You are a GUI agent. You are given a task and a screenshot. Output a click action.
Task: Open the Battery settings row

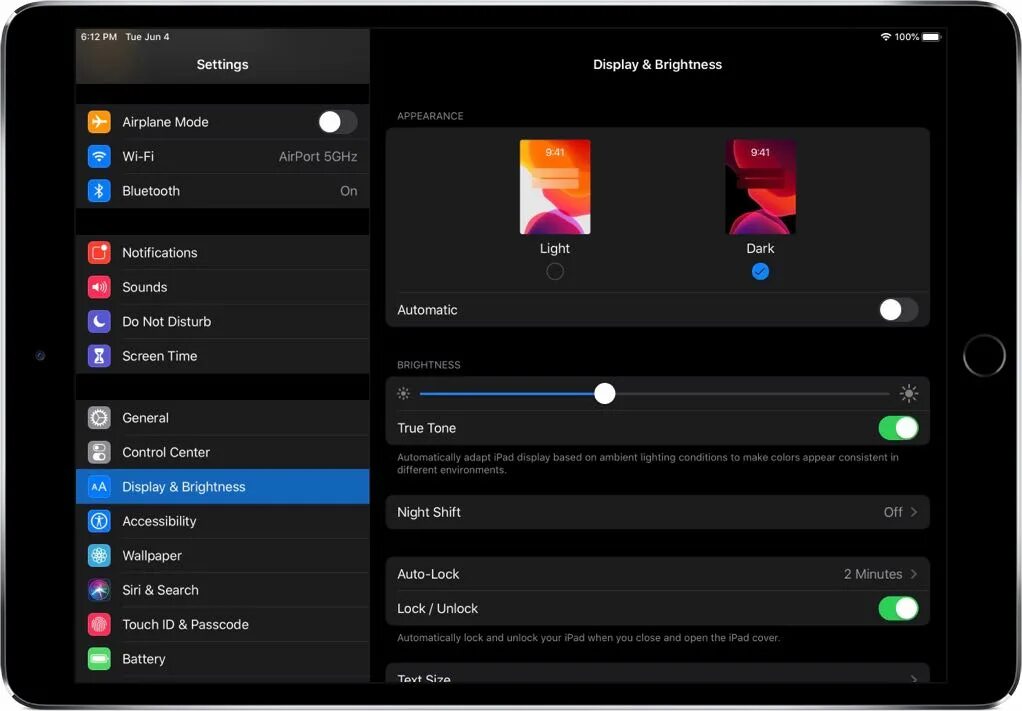(x=222, y=659)
